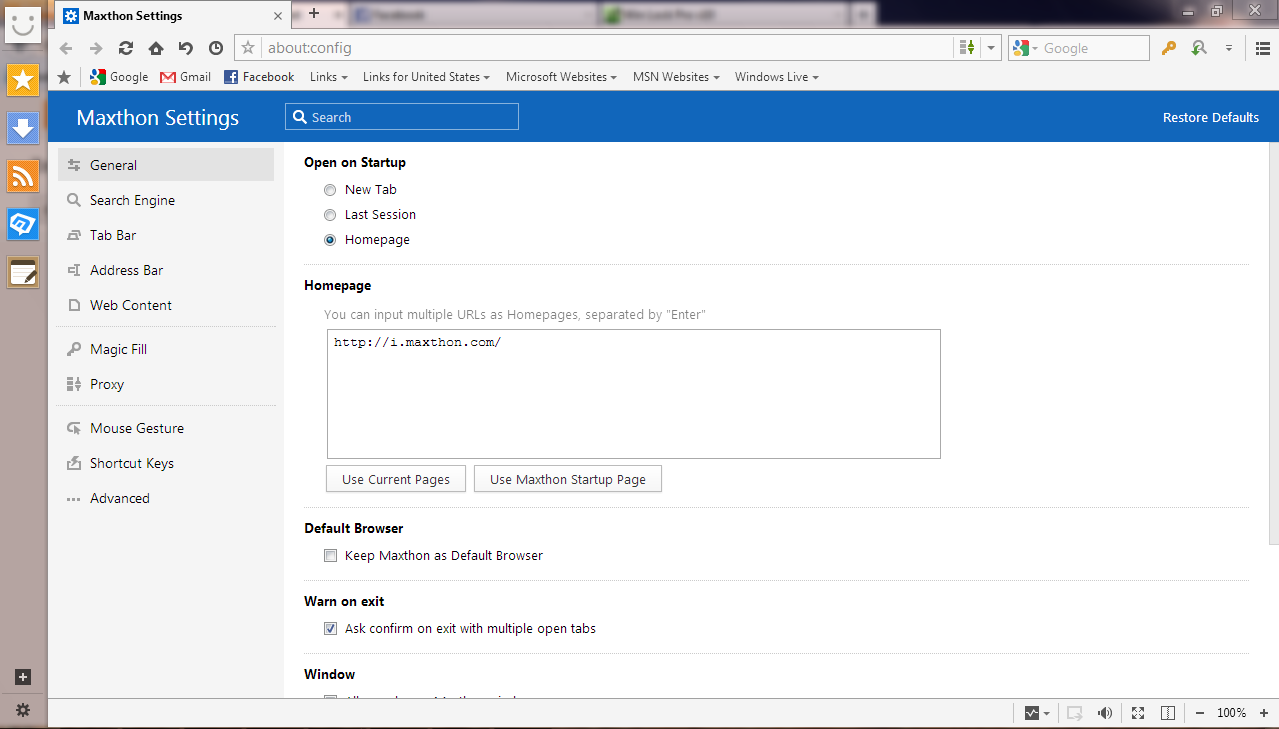This screenshot has height=729, width=1279.
Task: Bookmark page with address bar star
Action: click(x=249, y=48)
